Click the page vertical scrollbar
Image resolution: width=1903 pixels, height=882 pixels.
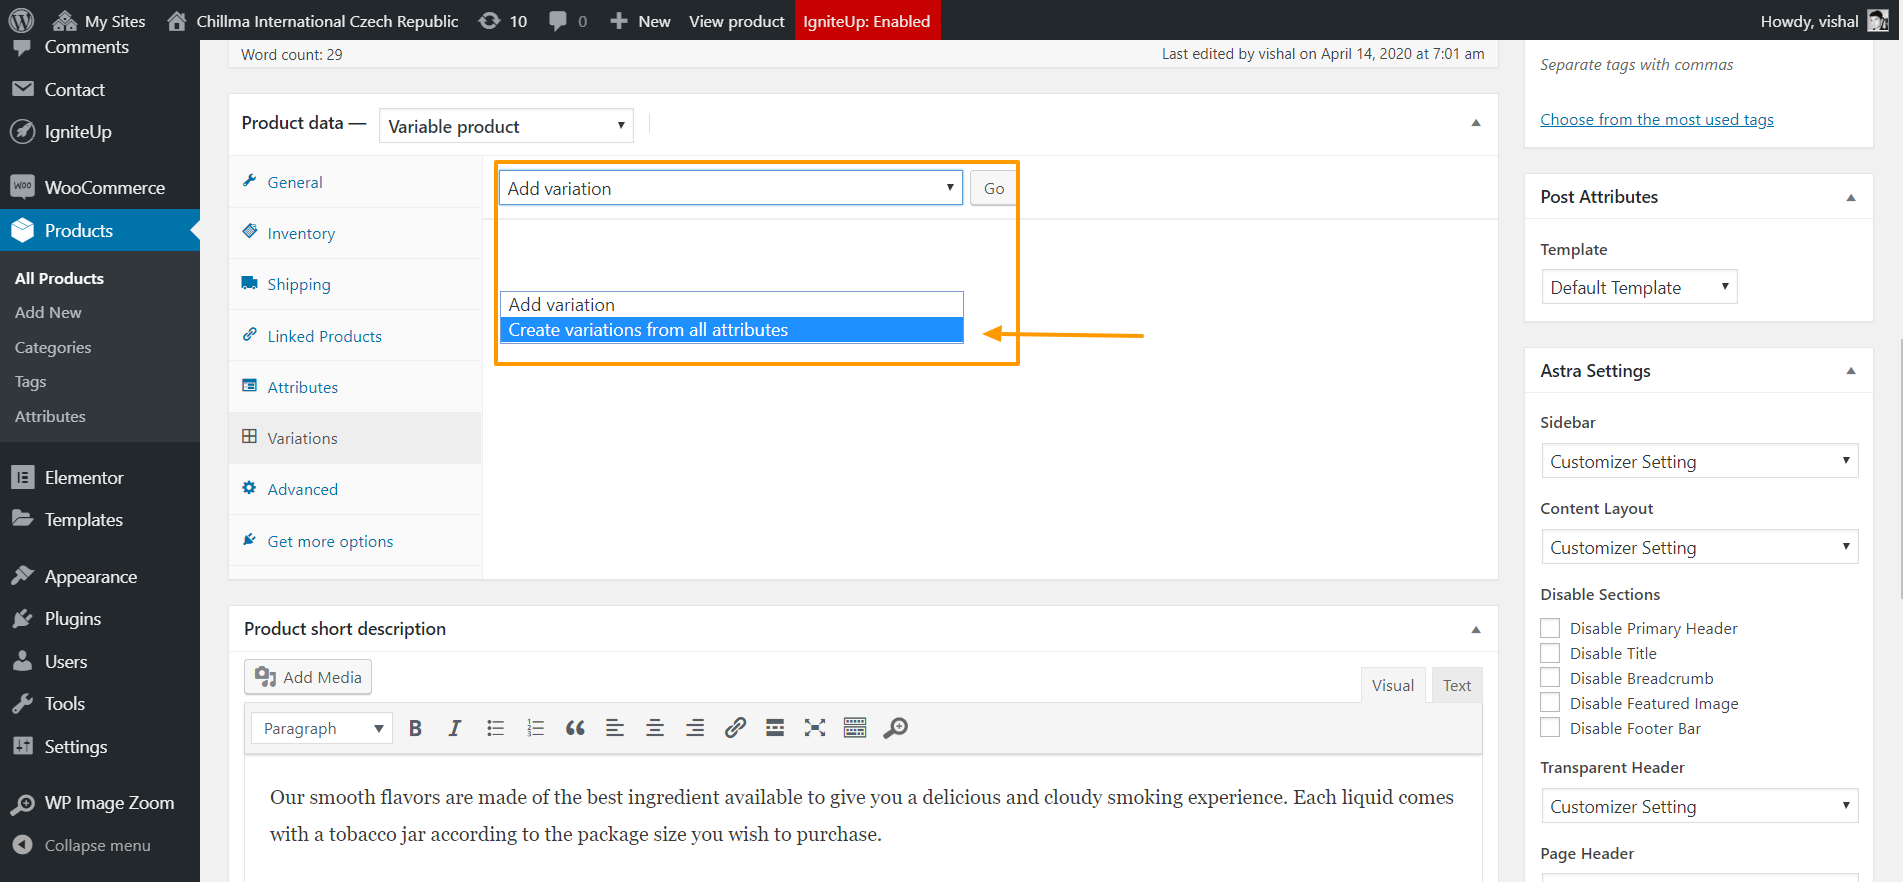pyautogui.click(x=1899, y=468)
